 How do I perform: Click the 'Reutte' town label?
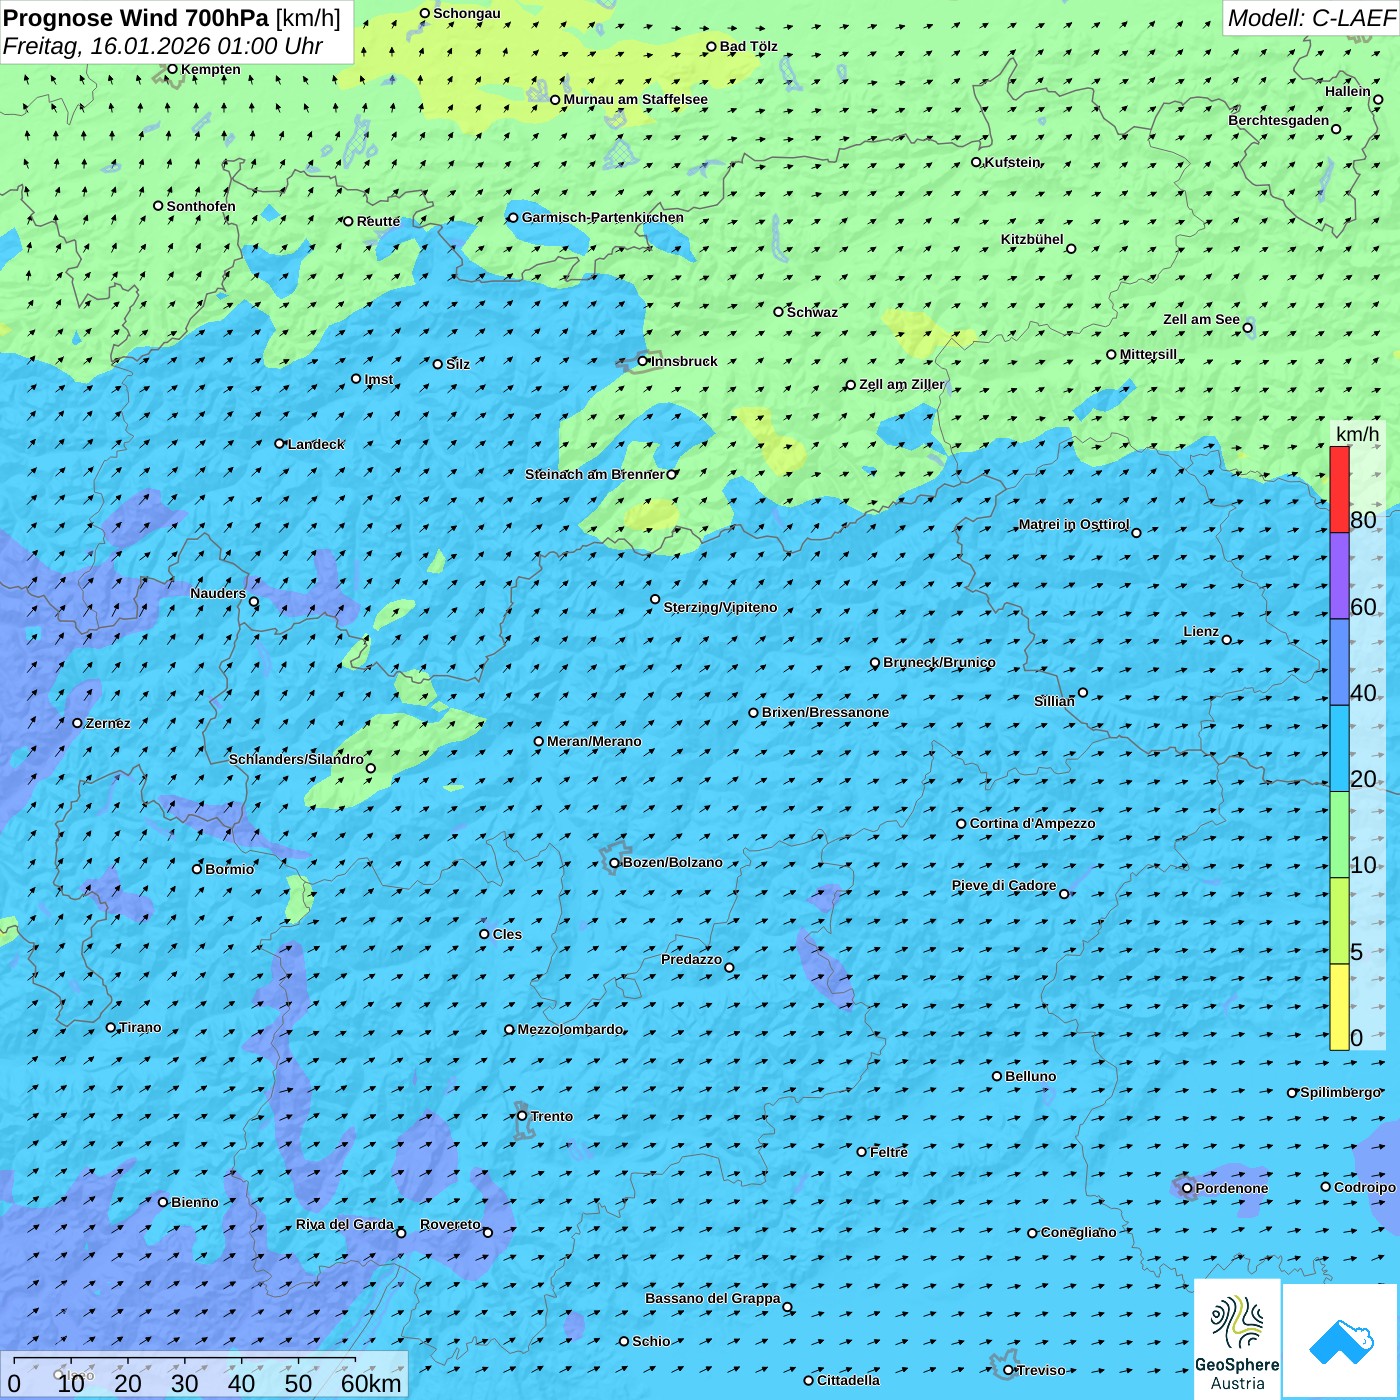(x=378, y=221)
